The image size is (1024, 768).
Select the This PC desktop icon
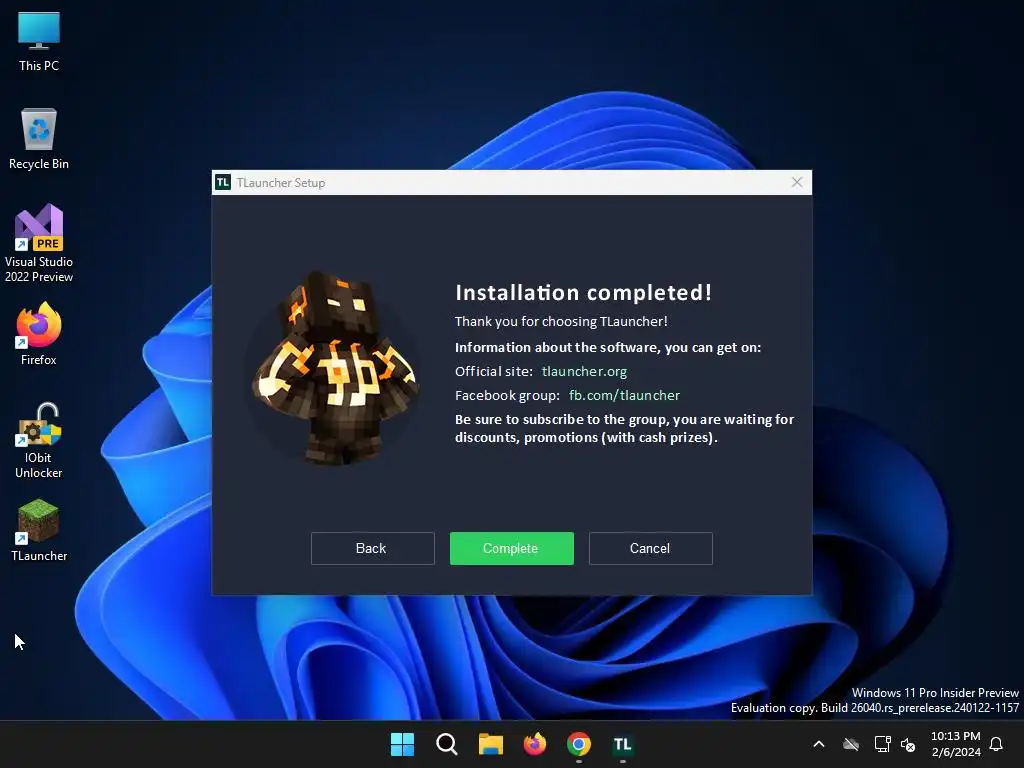pos(39,41)
